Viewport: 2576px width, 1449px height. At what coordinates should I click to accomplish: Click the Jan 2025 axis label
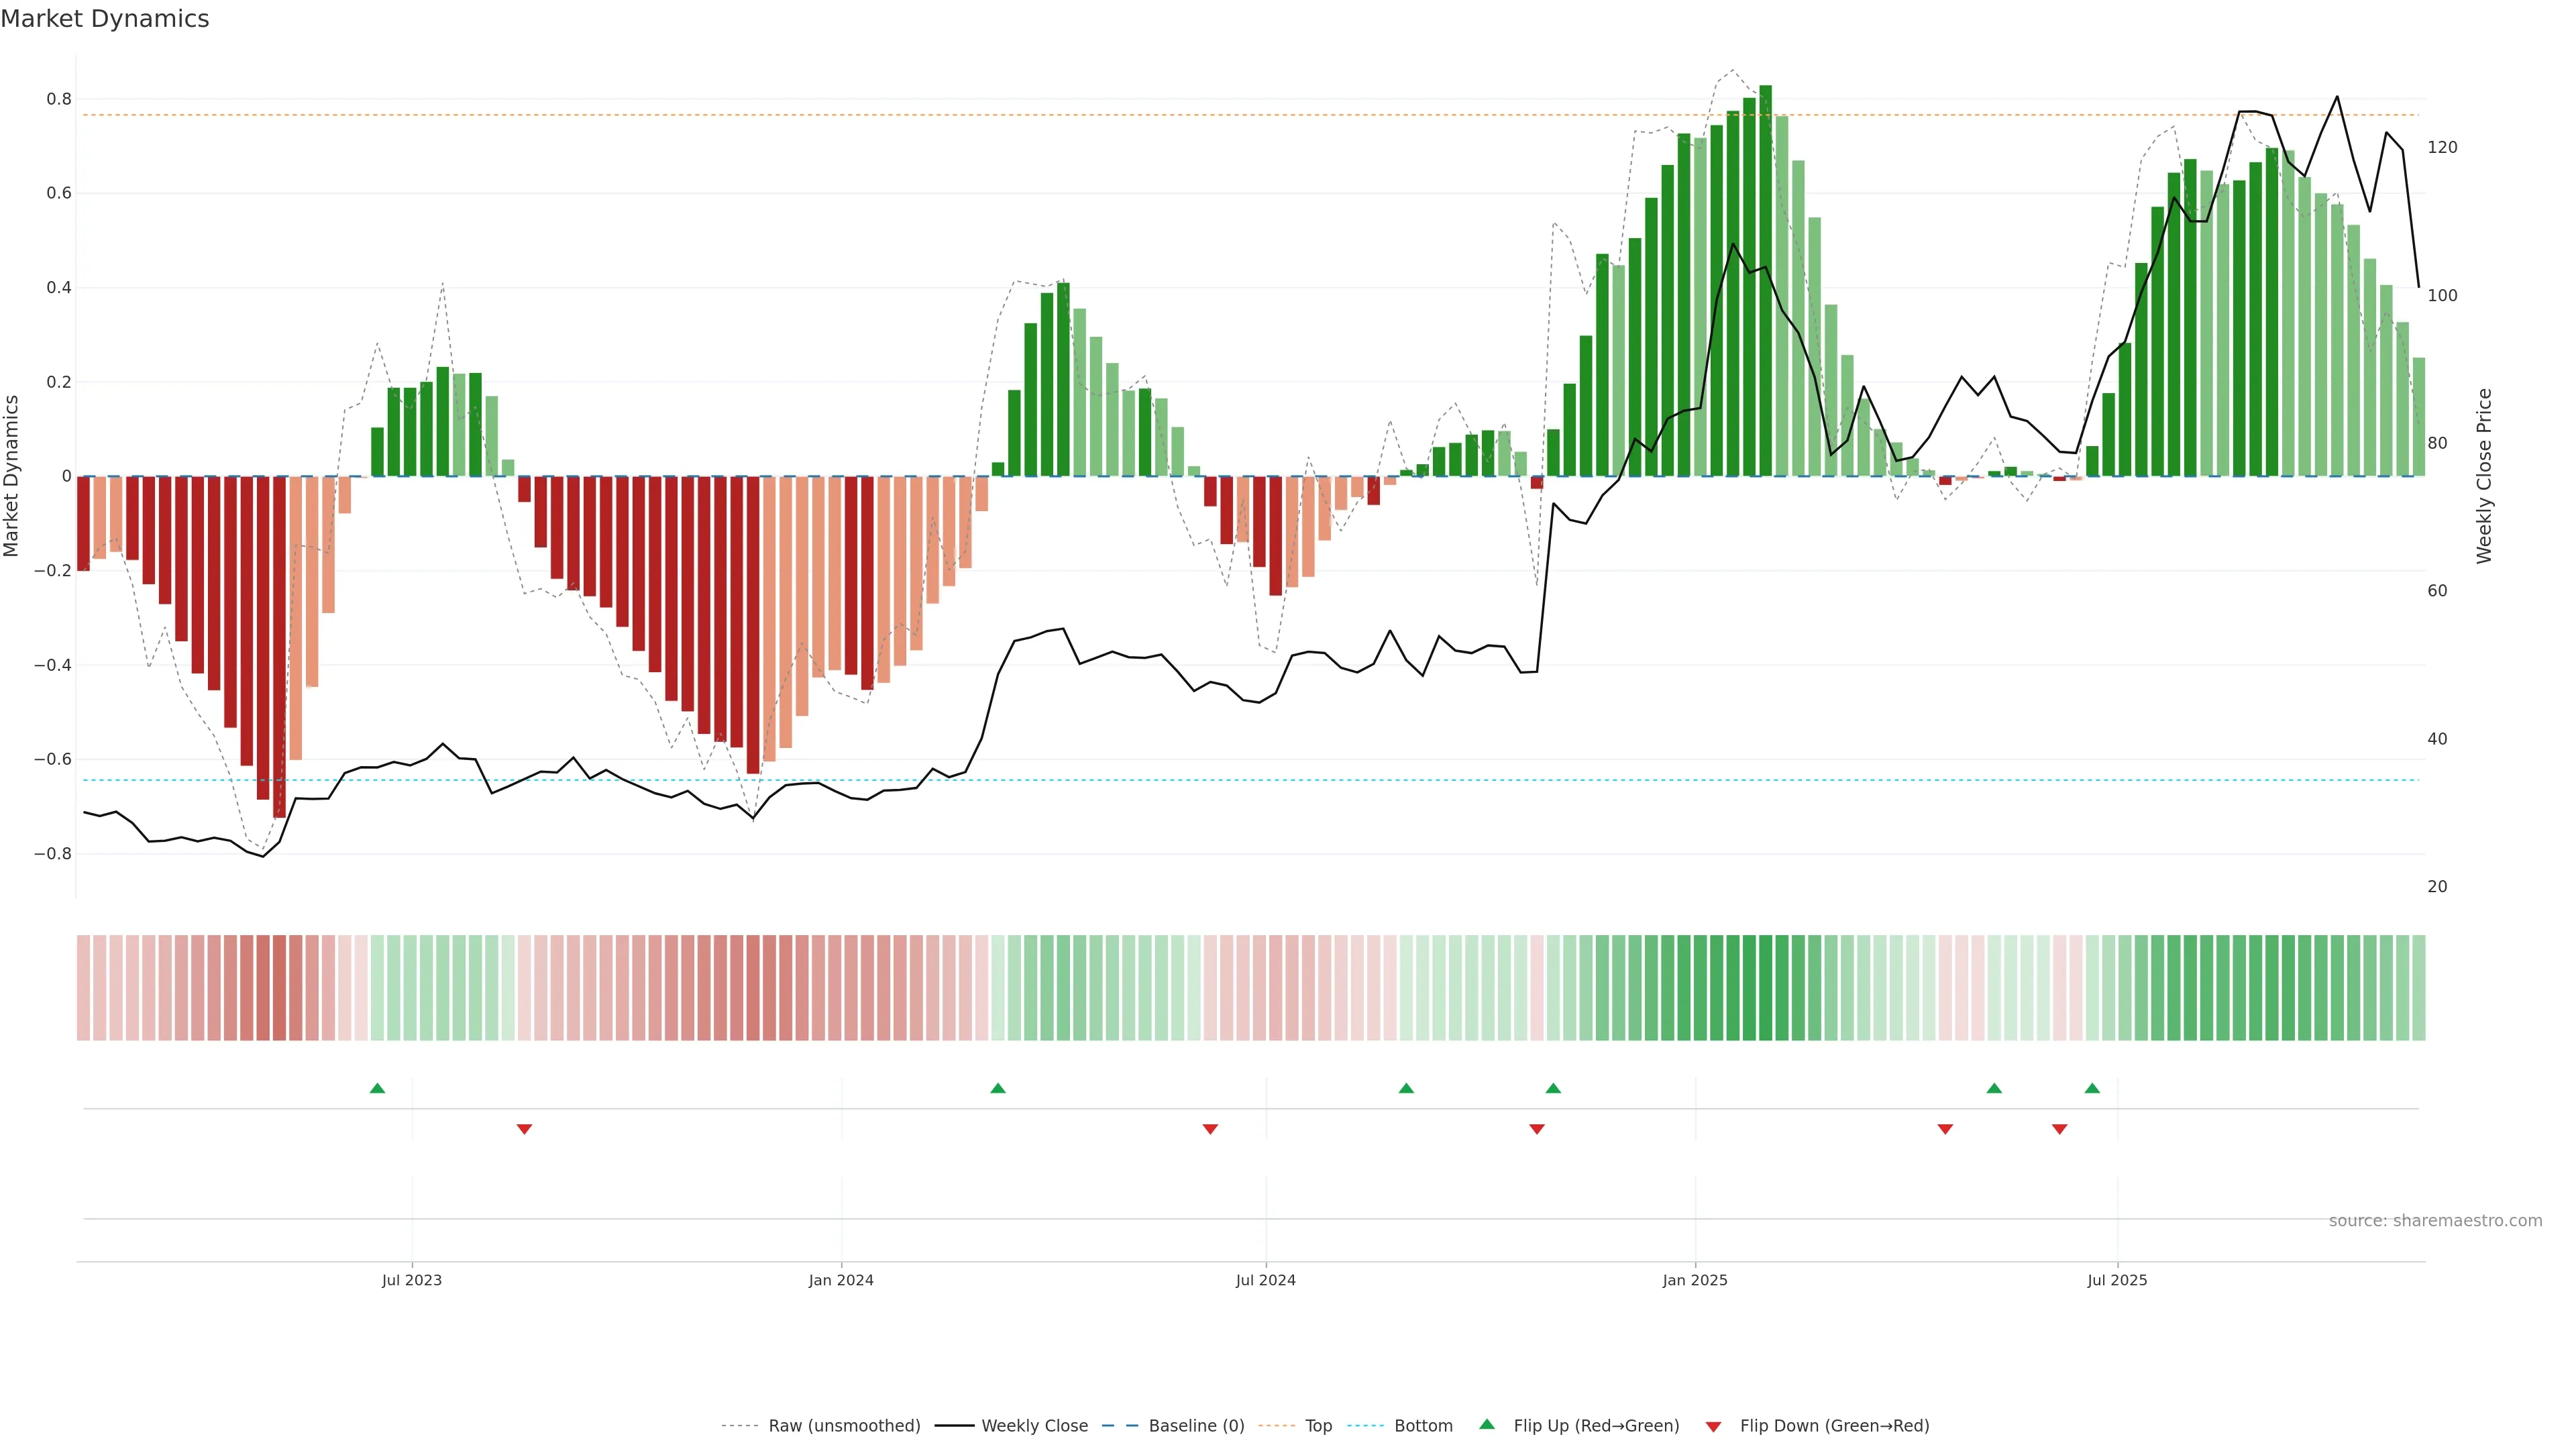point(1695,1280)
